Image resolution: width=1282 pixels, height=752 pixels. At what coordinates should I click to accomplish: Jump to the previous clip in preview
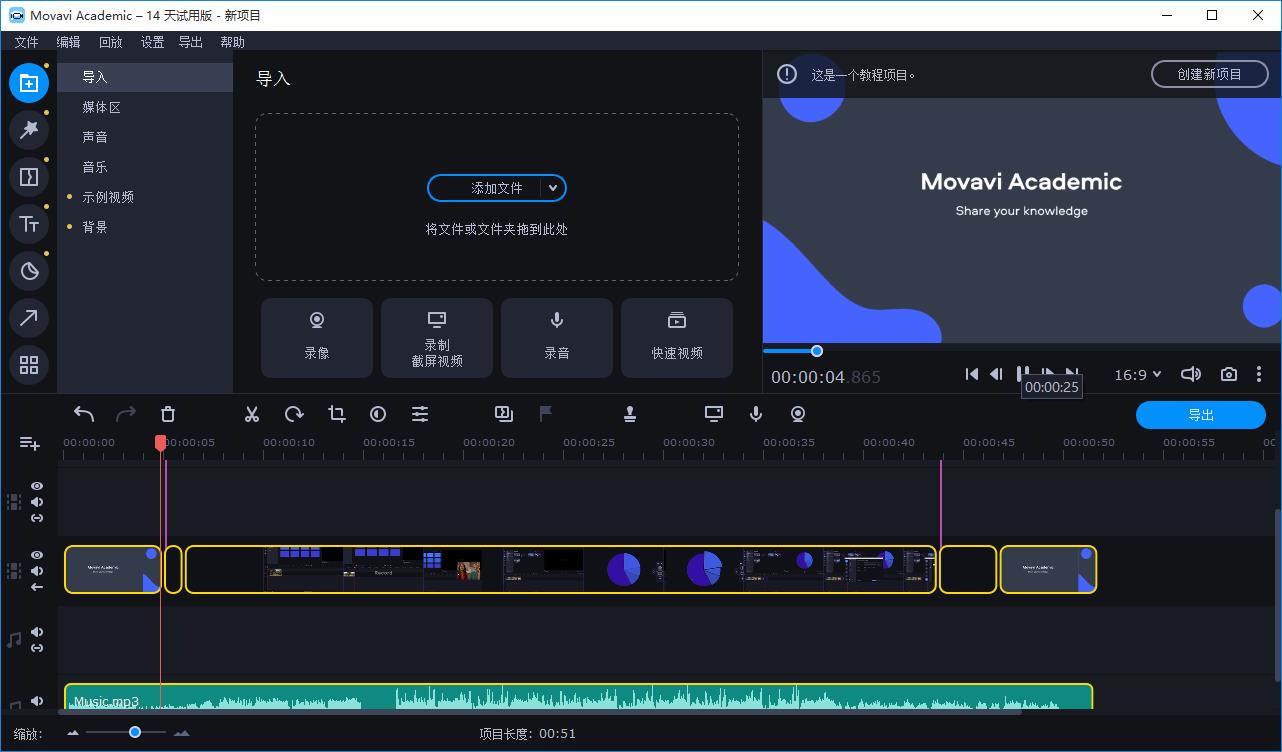click(x=971, y=374)
